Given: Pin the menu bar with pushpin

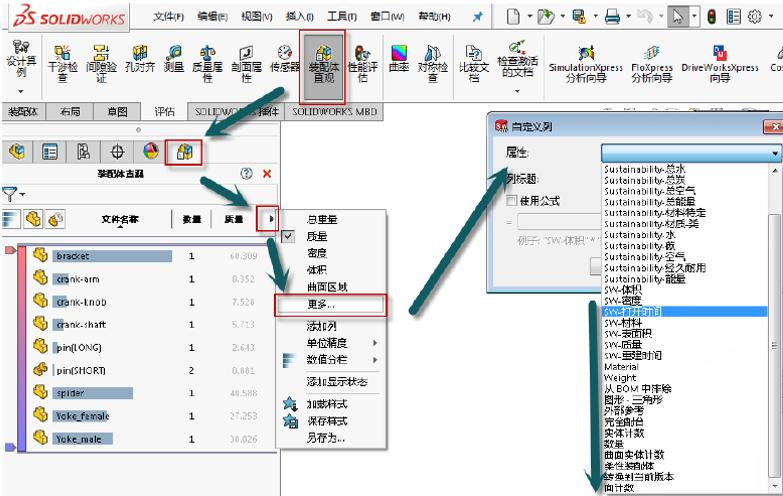Looking at the screenshot, I should coord(478,16).
